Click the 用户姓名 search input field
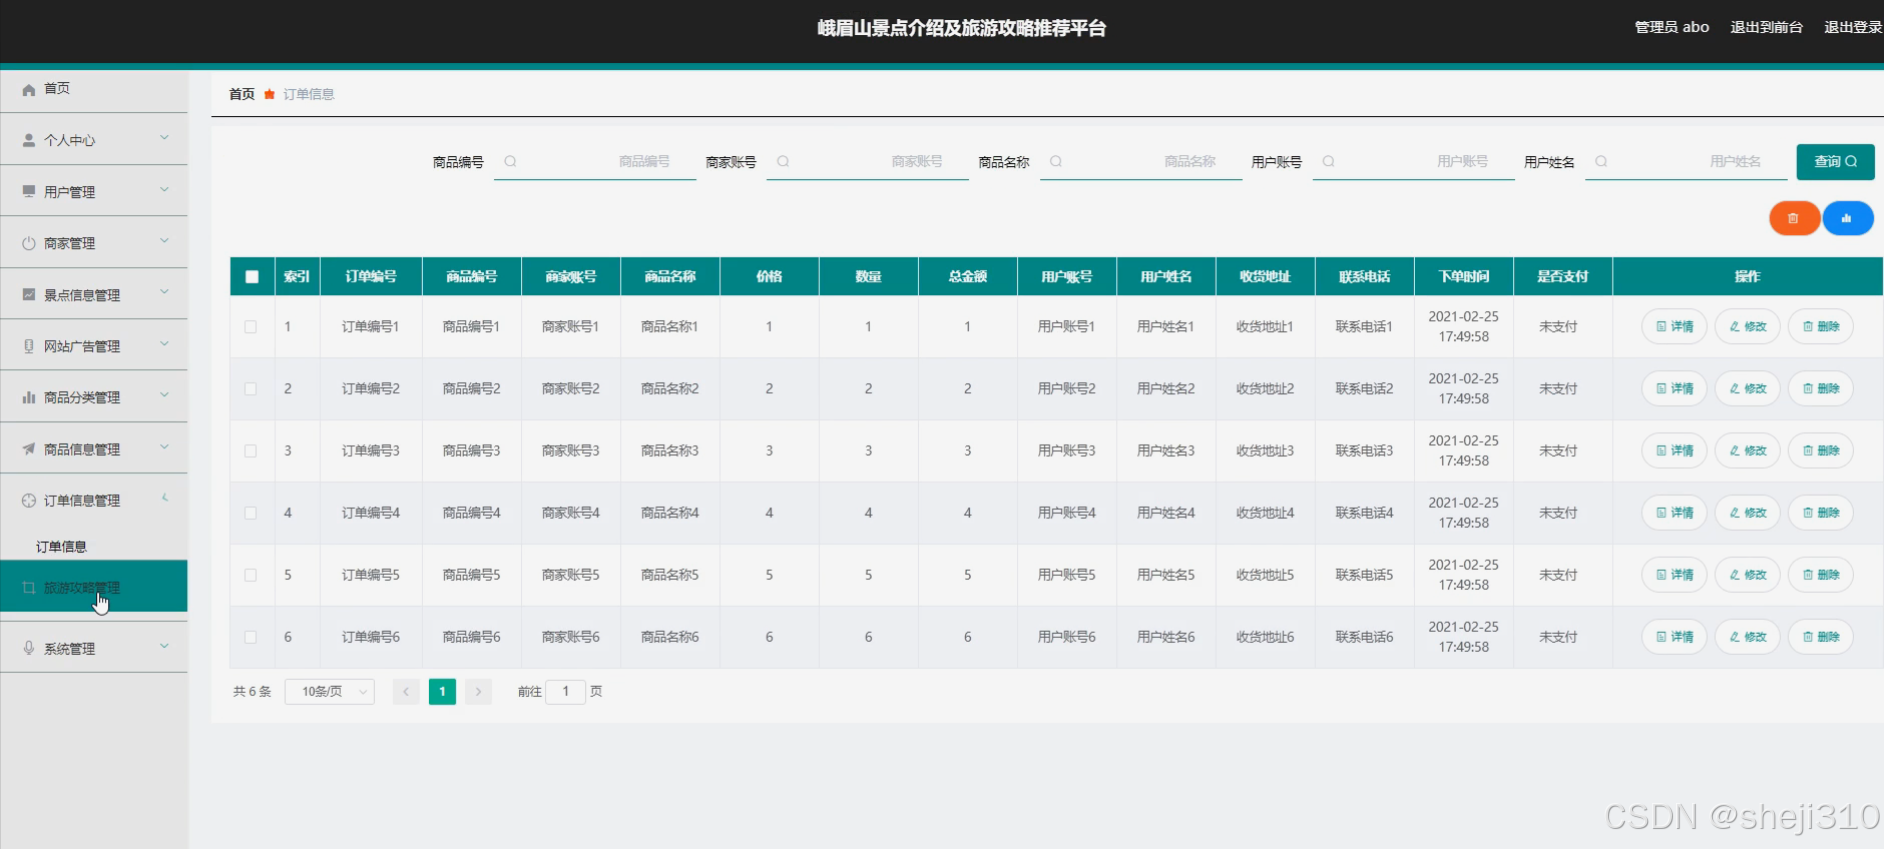Screen dimensions: 1884x849 coord(1686,162)
